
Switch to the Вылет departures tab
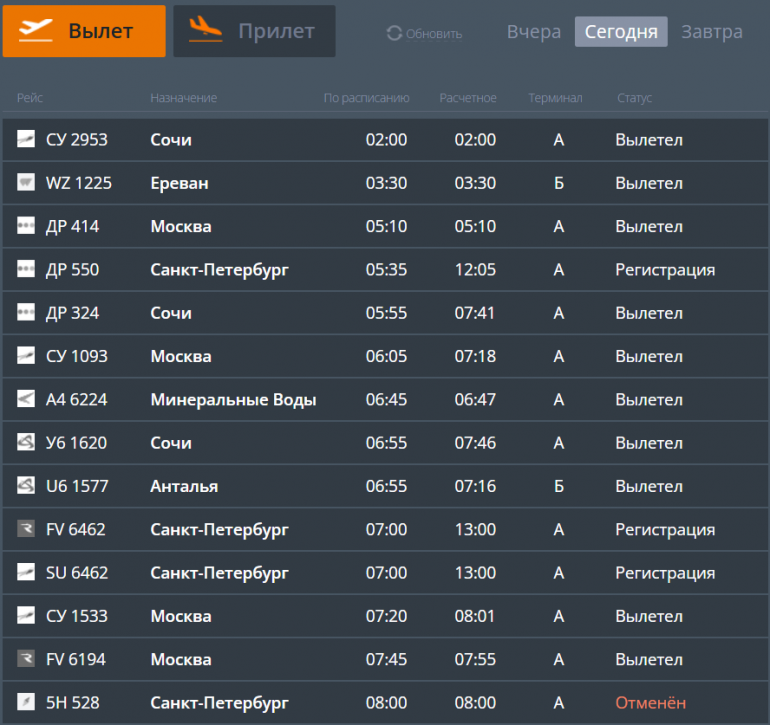84,31
